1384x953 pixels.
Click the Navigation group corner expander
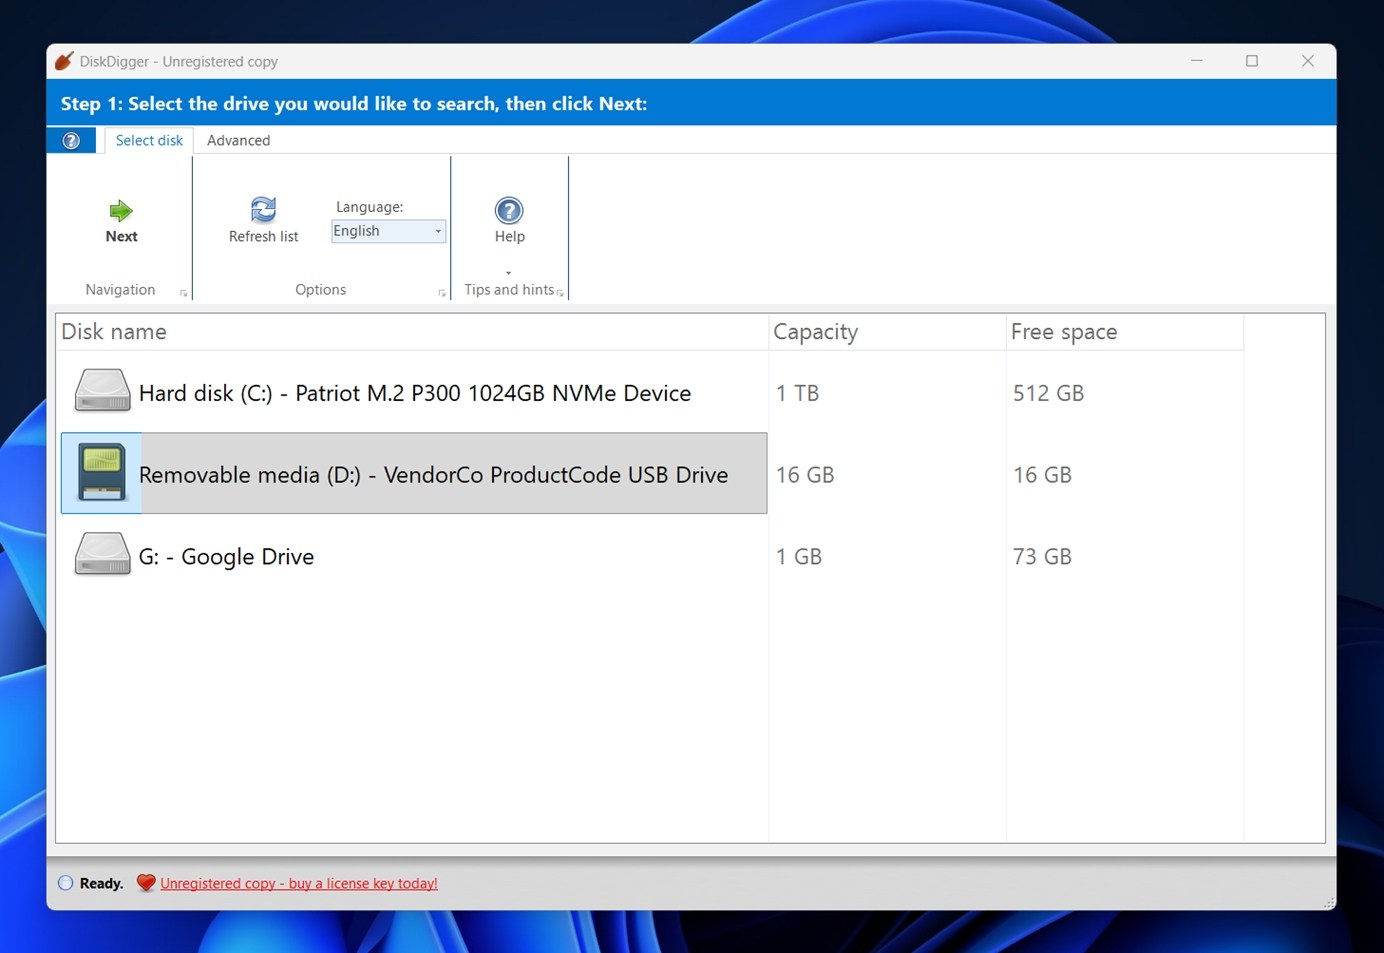(183, 292)
